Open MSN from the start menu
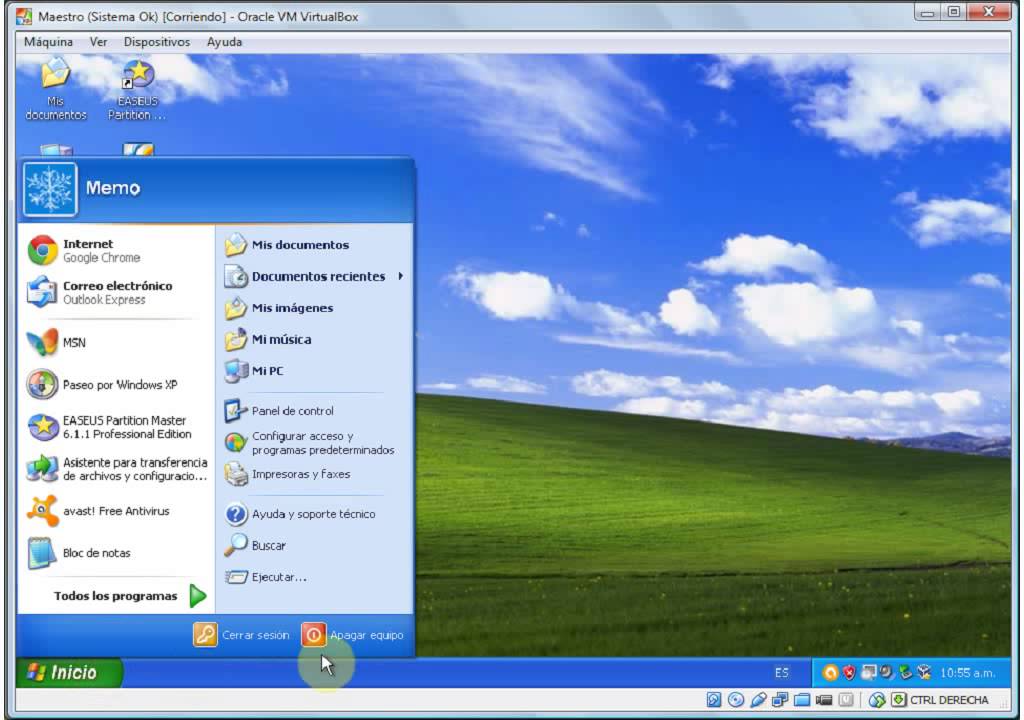1024x720 pixels. click(116, 342)
